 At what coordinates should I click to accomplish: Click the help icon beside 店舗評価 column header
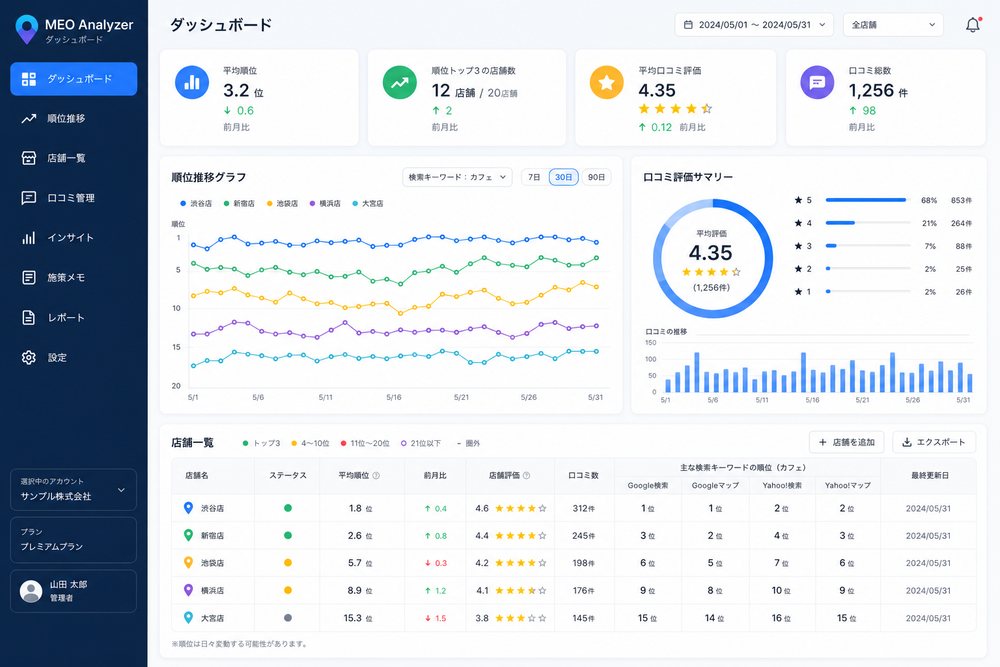[x=526, y=476]
